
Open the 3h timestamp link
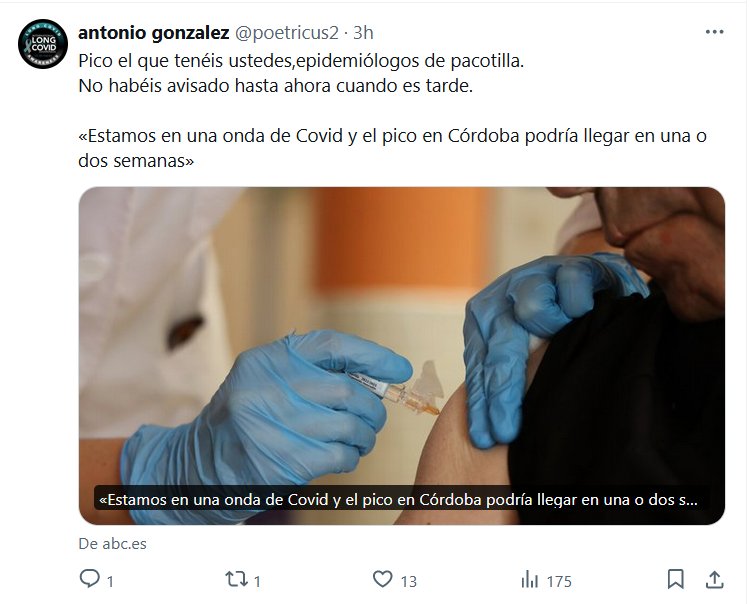point(363,33)
